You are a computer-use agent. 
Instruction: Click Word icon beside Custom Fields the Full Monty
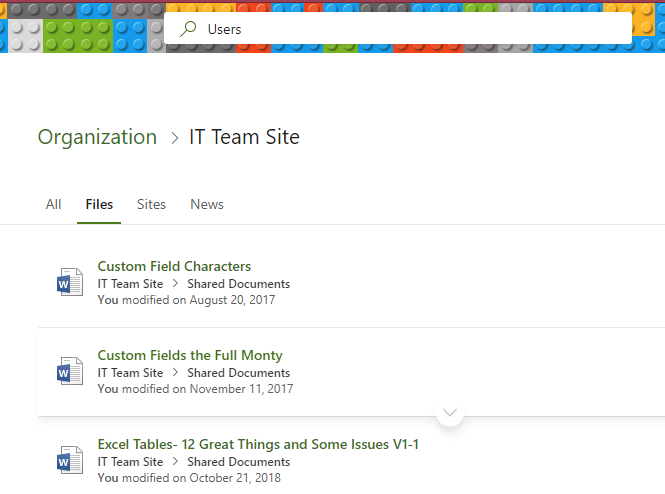pyautogui.click(x=70, y=371)
